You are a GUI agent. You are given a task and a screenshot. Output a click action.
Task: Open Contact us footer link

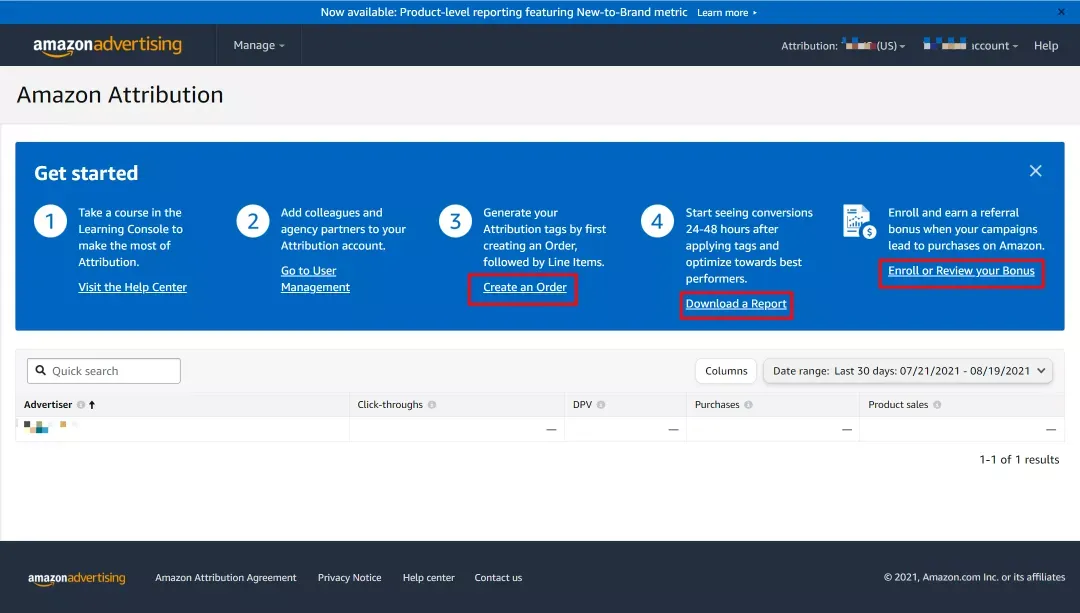498,578
